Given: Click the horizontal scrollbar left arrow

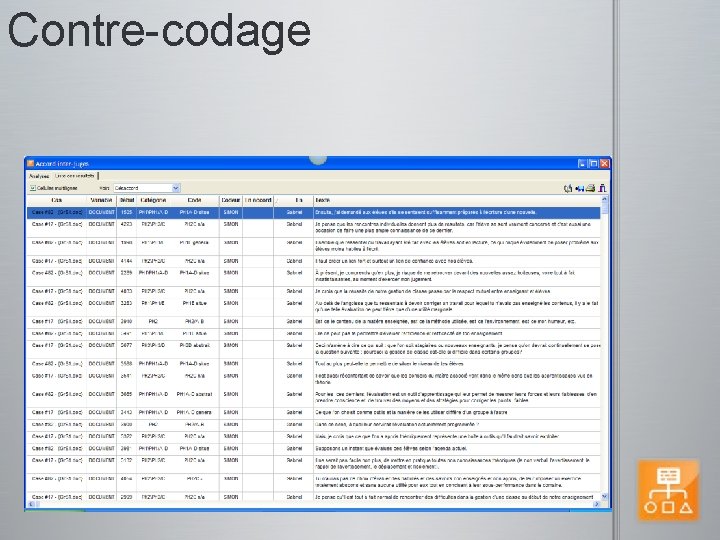Looking at the screenshot, I should point(31,505).
